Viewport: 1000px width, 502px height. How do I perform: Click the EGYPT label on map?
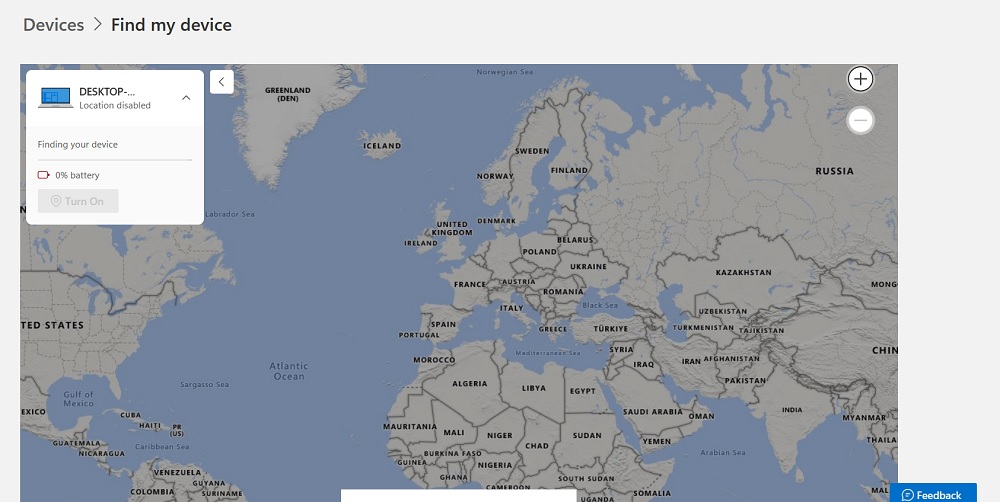[582, 391]
